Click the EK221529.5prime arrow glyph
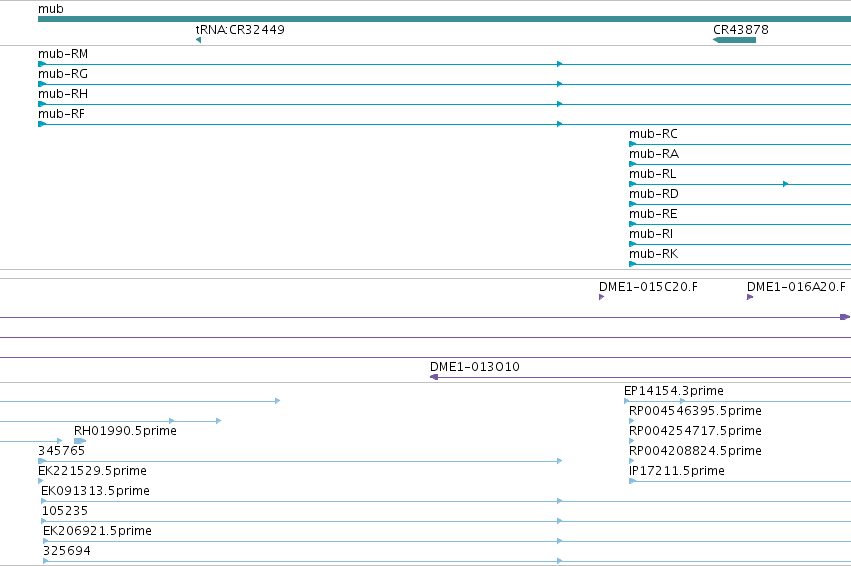Image resolution: width=851 pixels, height=566 pixels. pos(41,481)
